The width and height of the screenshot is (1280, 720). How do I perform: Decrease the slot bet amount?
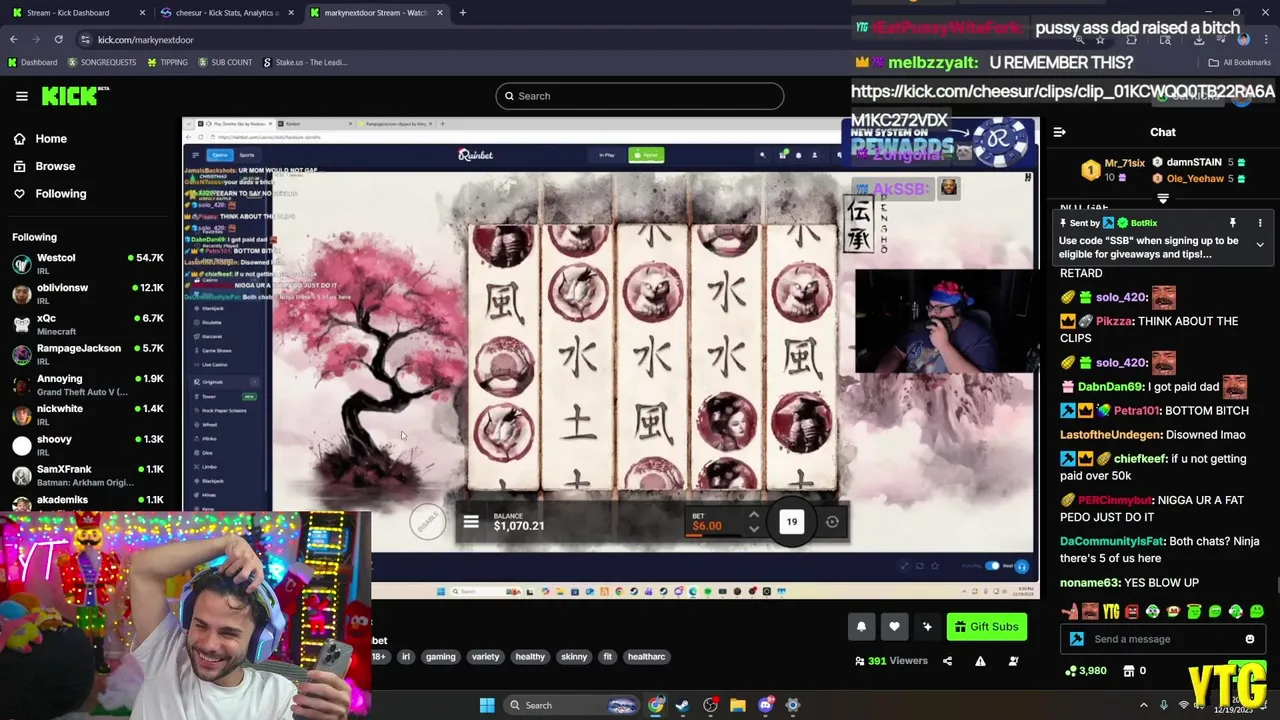pyautogui.click(x=754, y=529)
